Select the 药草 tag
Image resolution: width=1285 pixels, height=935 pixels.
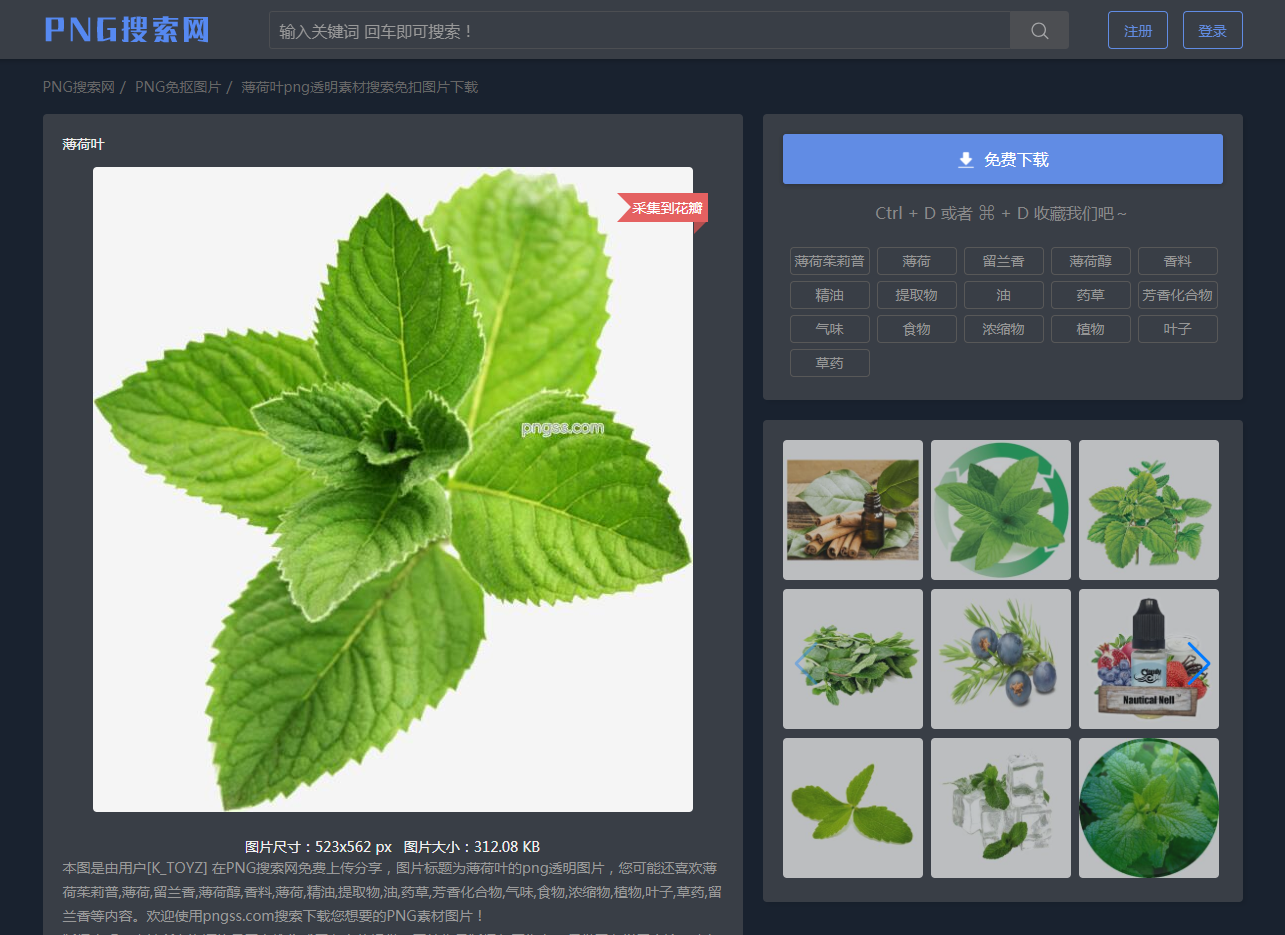1091,295
